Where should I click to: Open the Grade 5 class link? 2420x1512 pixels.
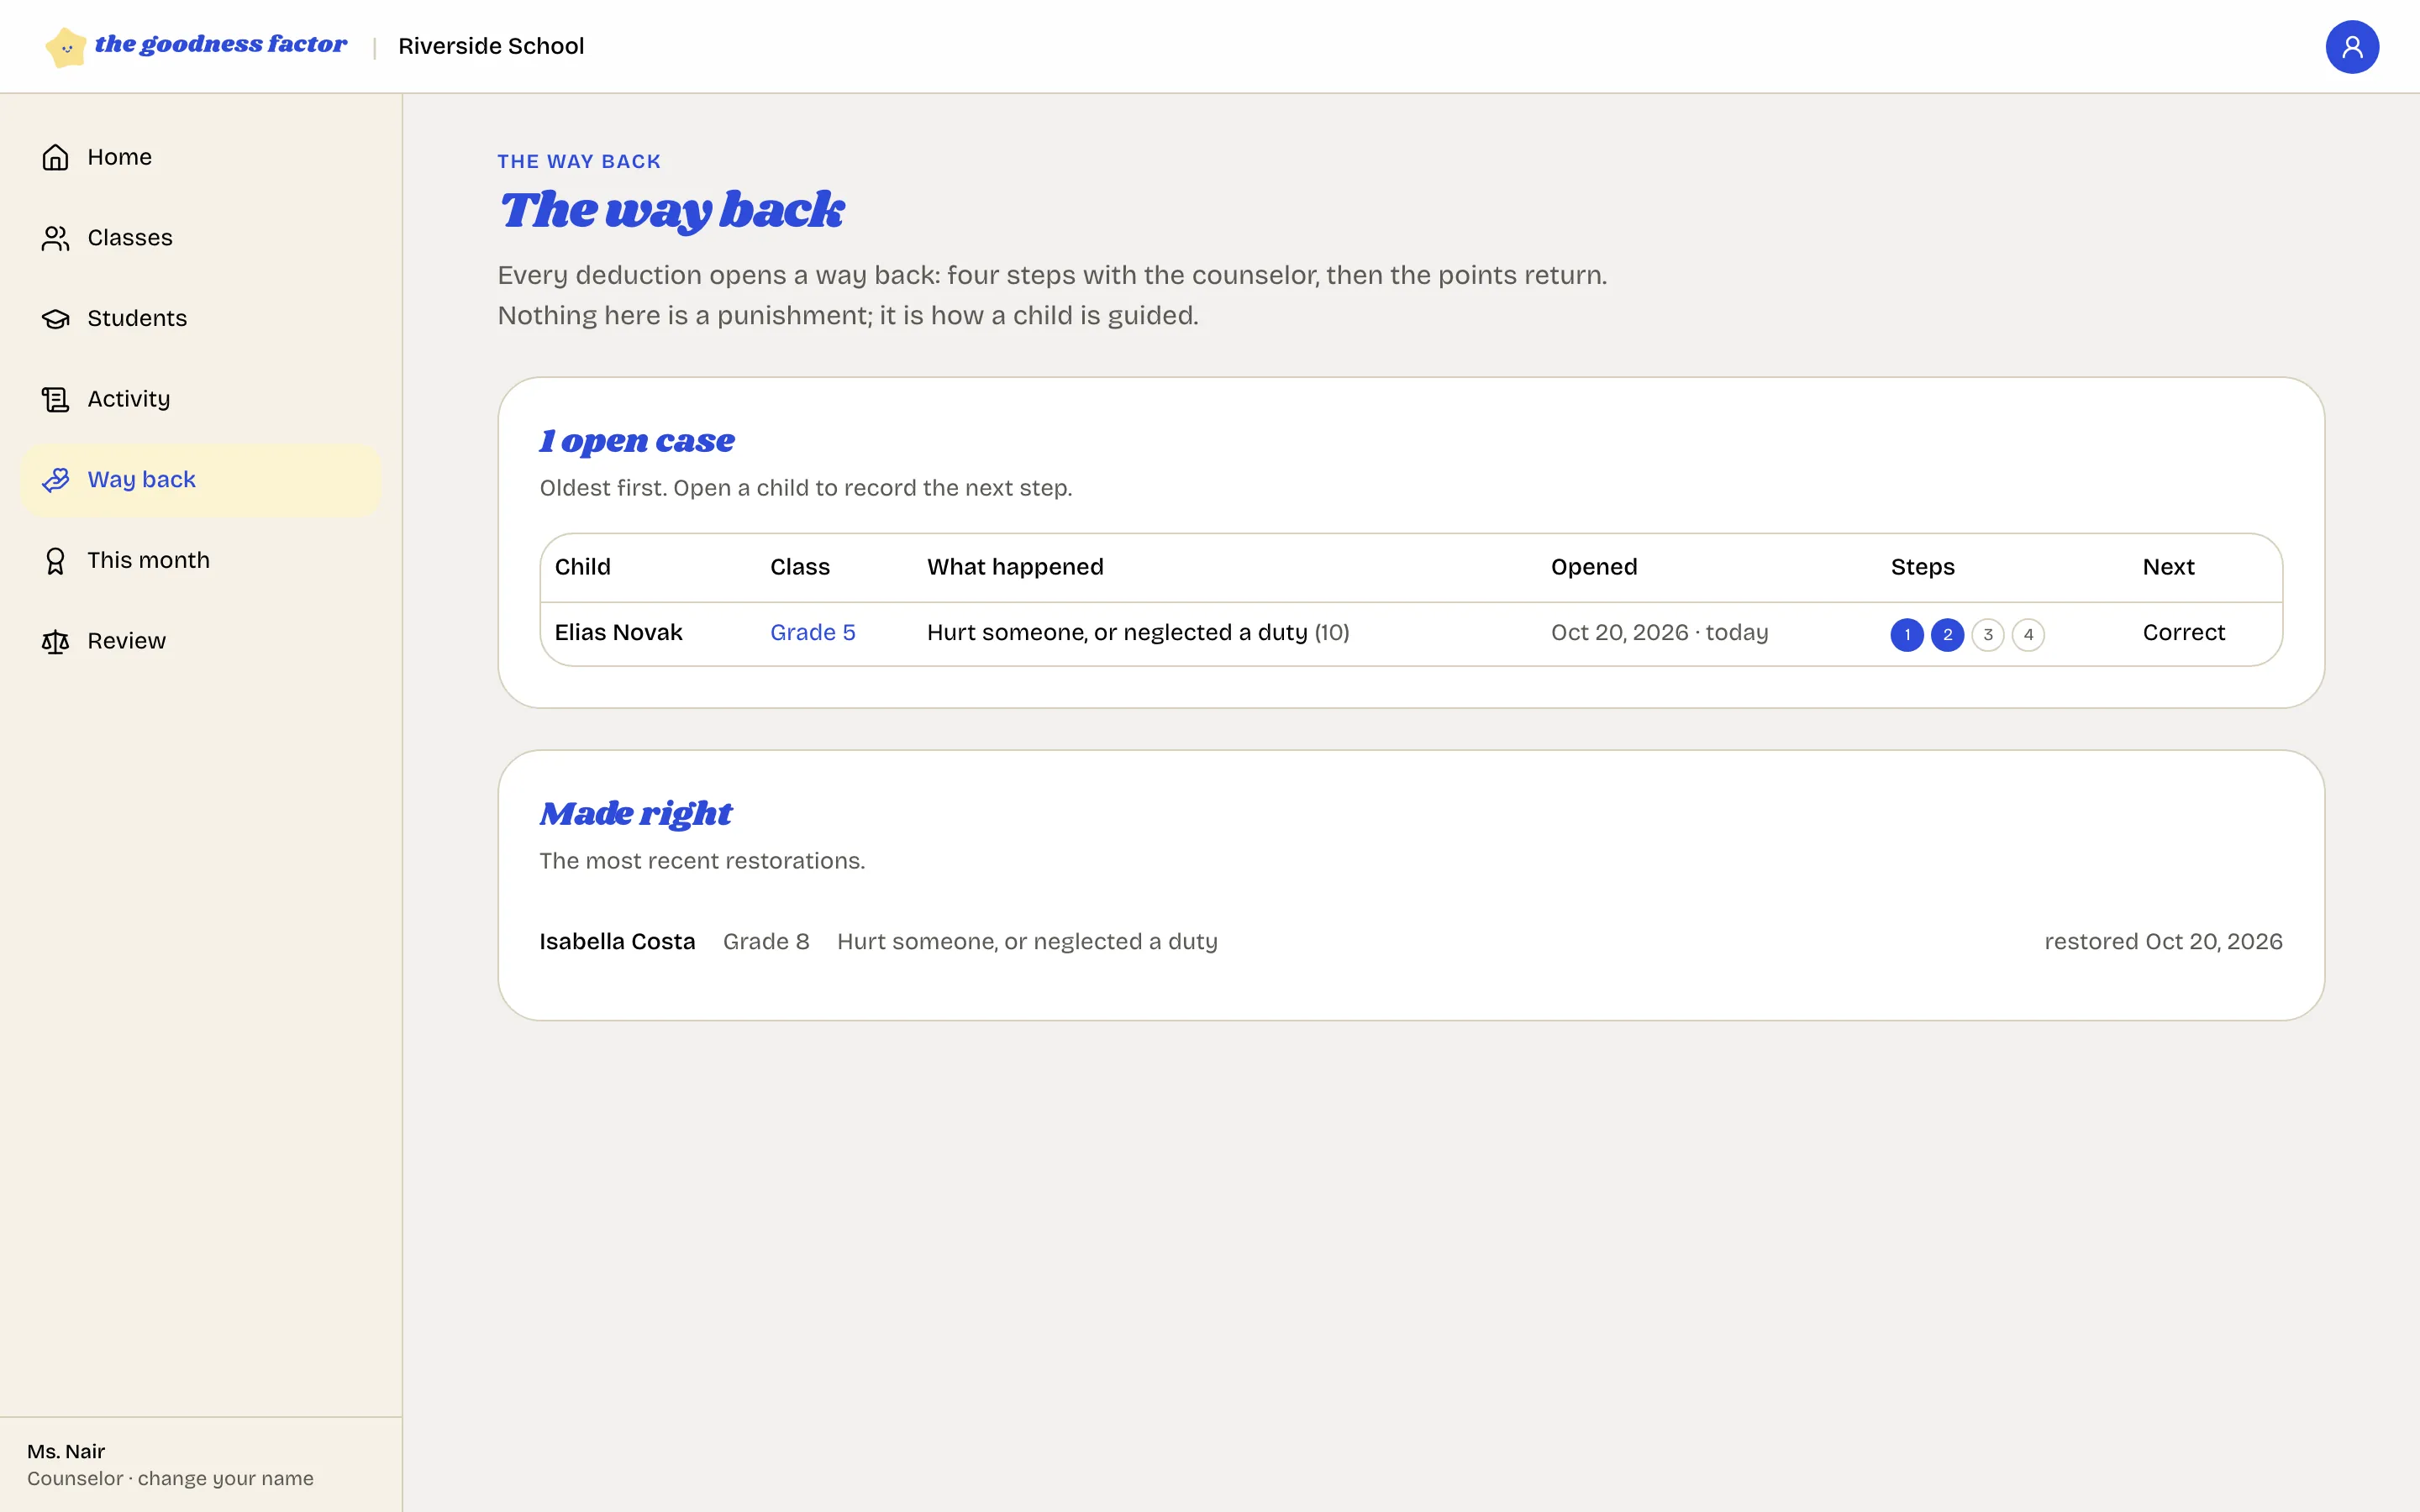click(x=812, y=633)
